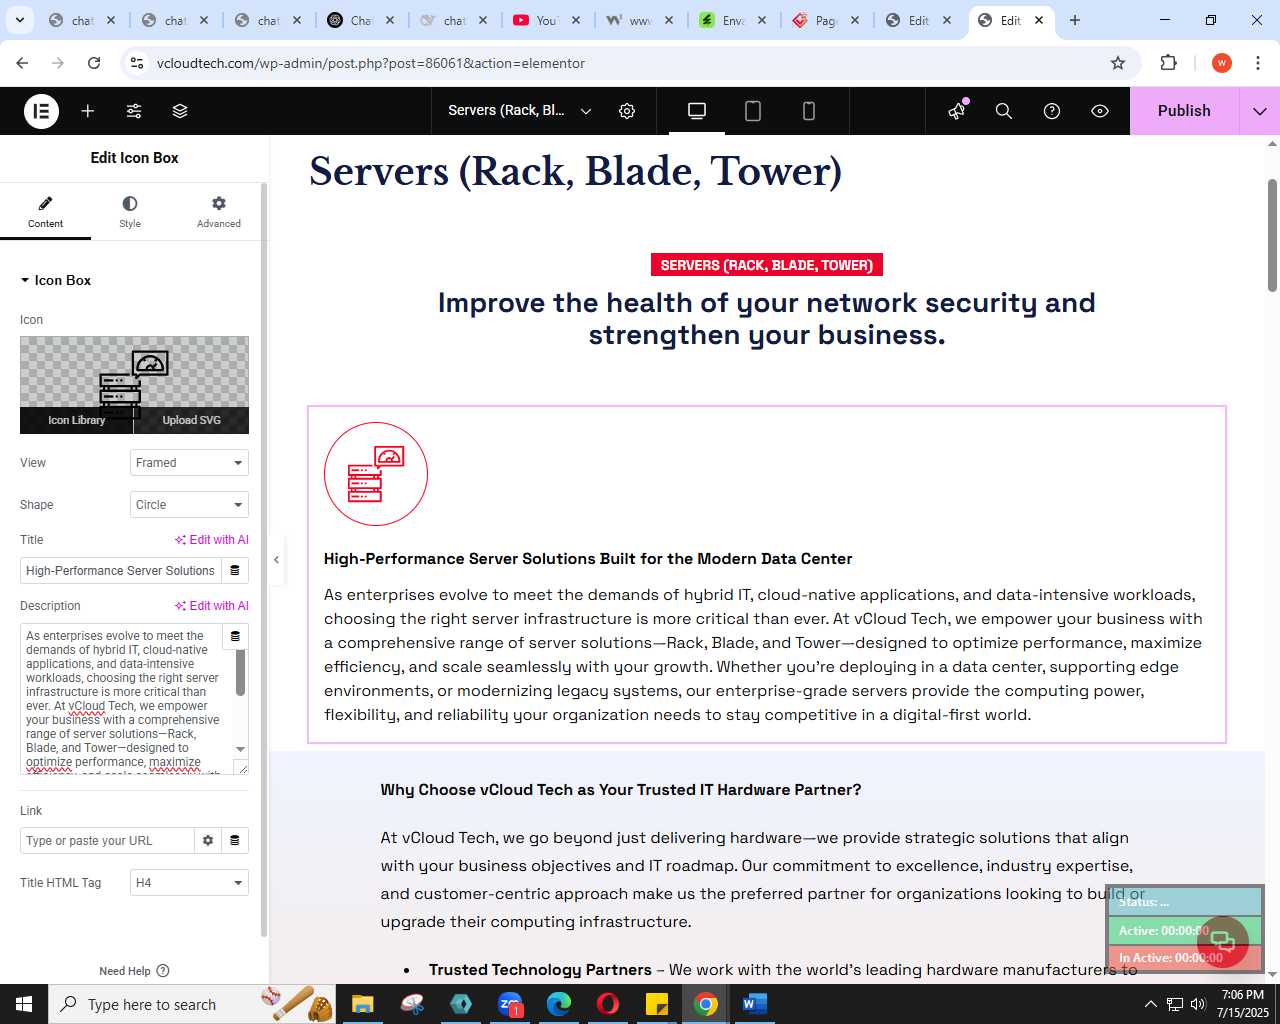Close the active Edit tab
1280x1024 pixels.
coord(1039,20)
